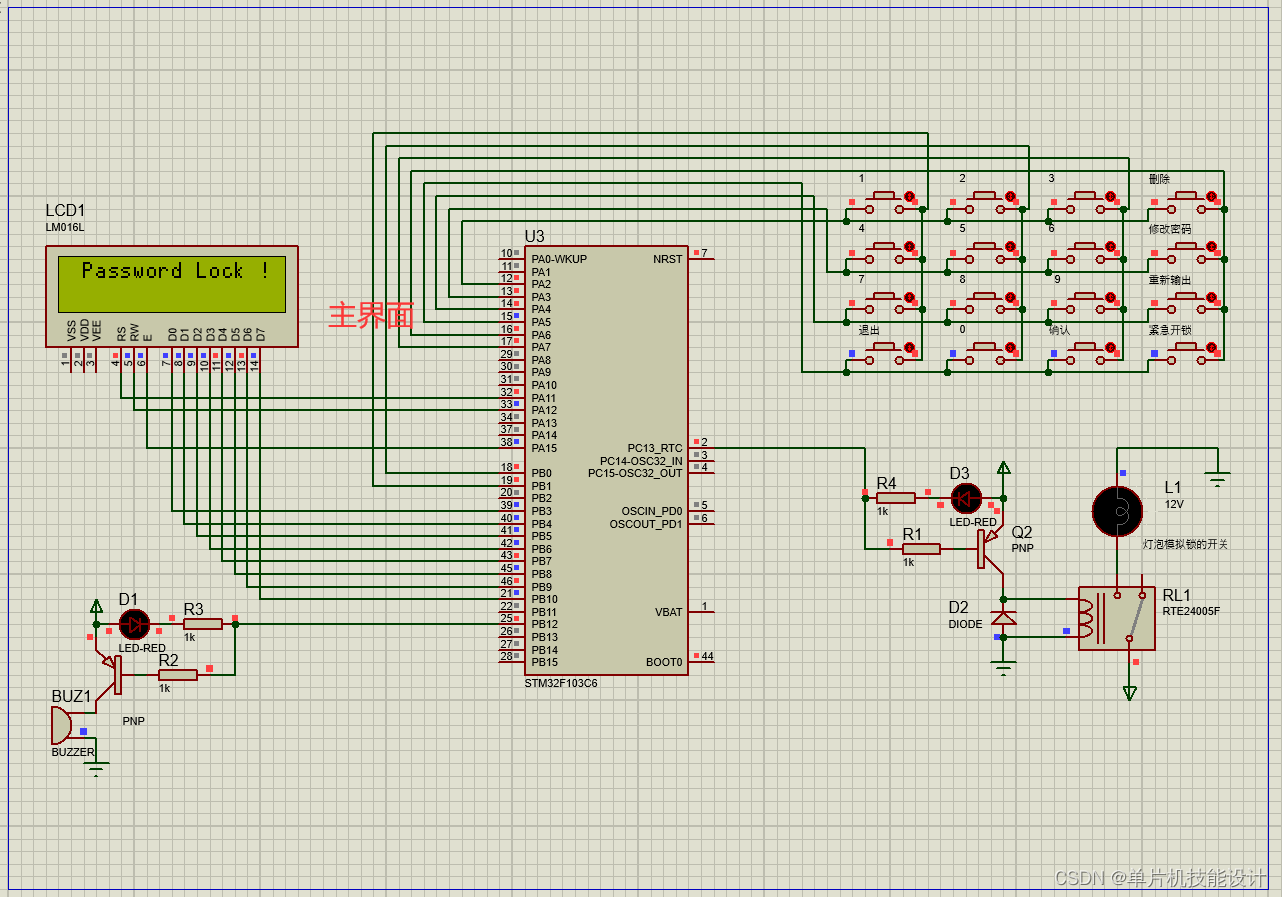This screenshot has width=1282, height=897.
Task: Select the ground symbol under the buzzer
Action: pos(96,770)
